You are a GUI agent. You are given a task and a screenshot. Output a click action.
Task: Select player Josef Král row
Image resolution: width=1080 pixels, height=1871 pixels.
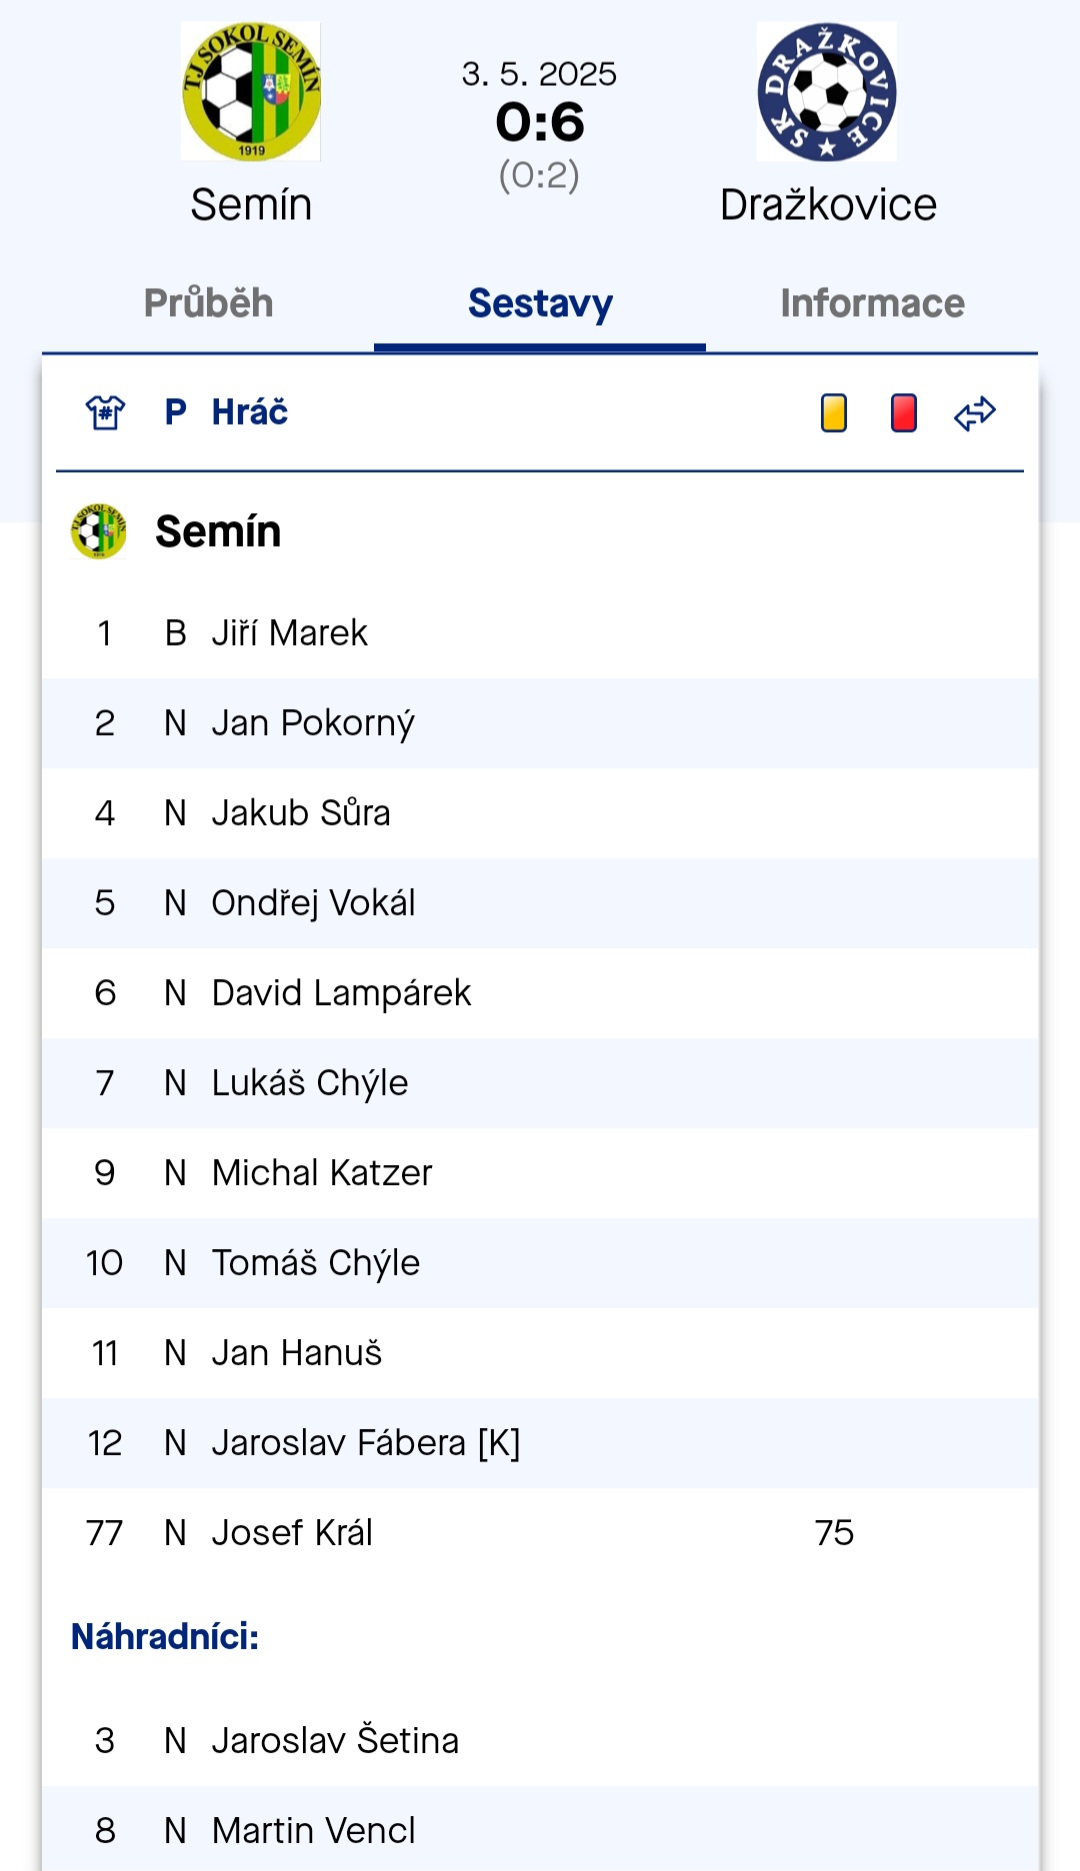tap(540, 1533)
